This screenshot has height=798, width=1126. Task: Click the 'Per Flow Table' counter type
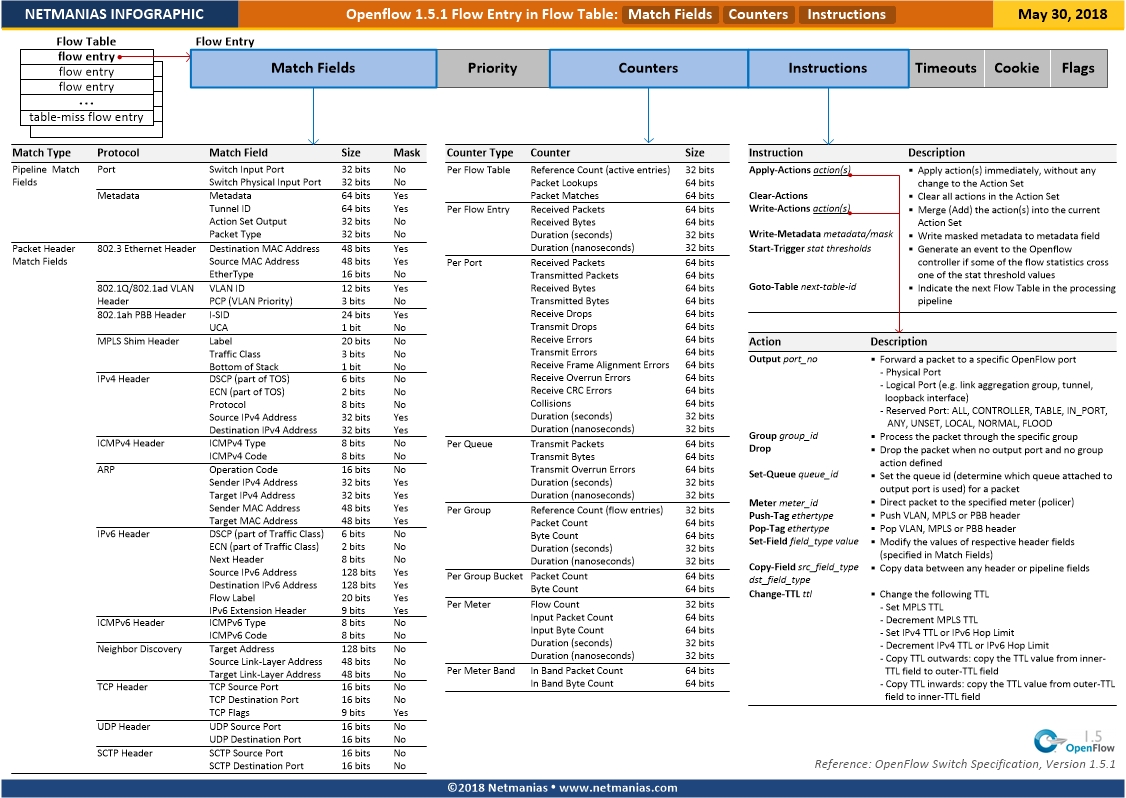478,170
